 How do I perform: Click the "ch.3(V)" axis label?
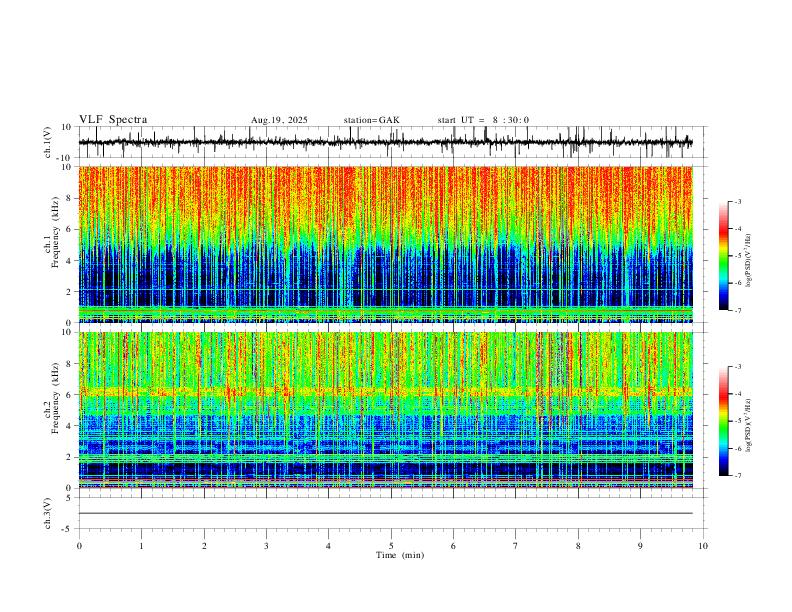coord(48,513)
